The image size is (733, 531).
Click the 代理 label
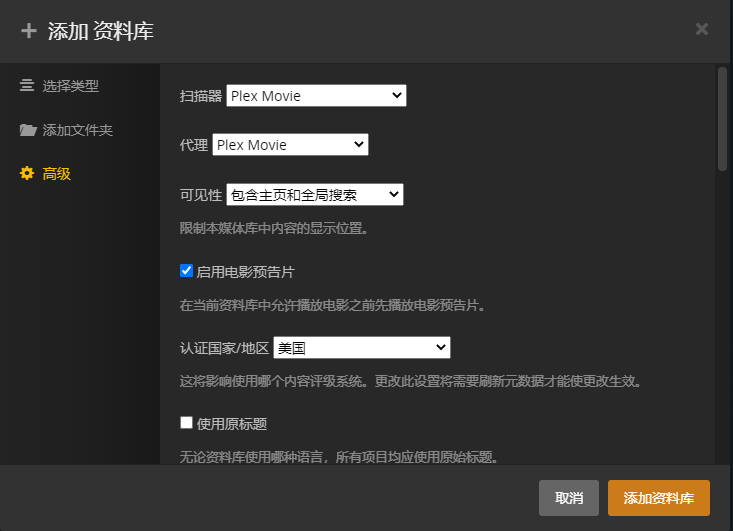tap(194, 145)
